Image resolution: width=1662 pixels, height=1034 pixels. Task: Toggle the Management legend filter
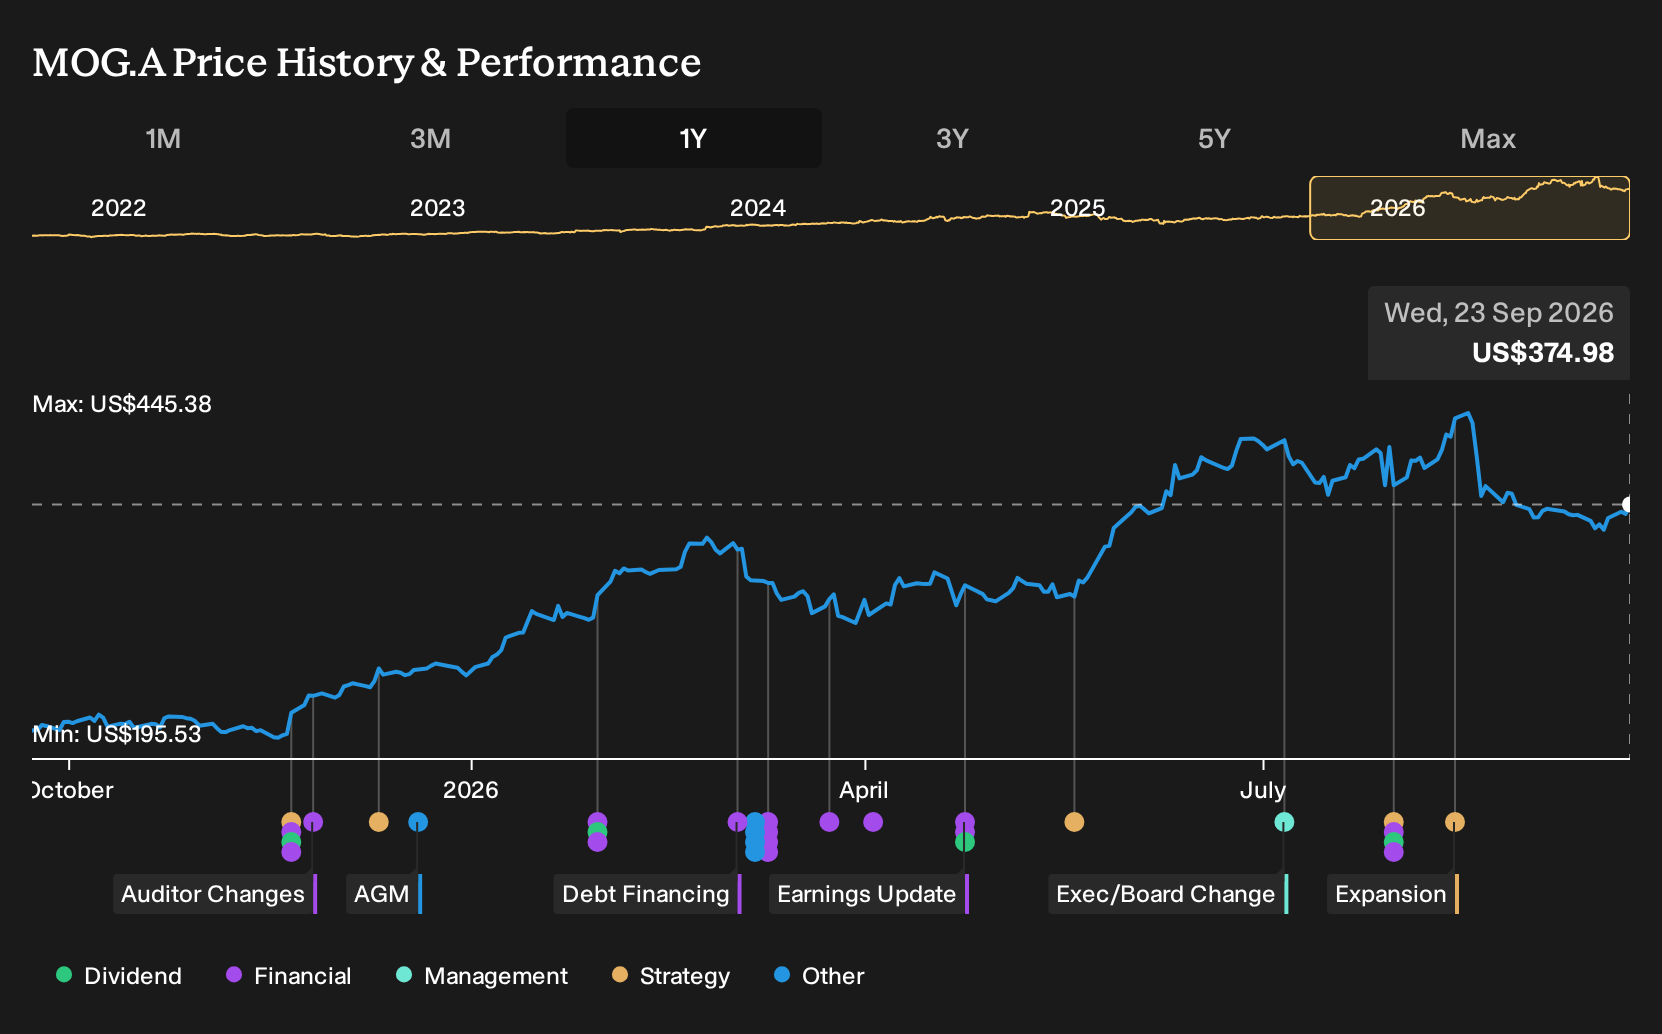click(x=482, y=976)
